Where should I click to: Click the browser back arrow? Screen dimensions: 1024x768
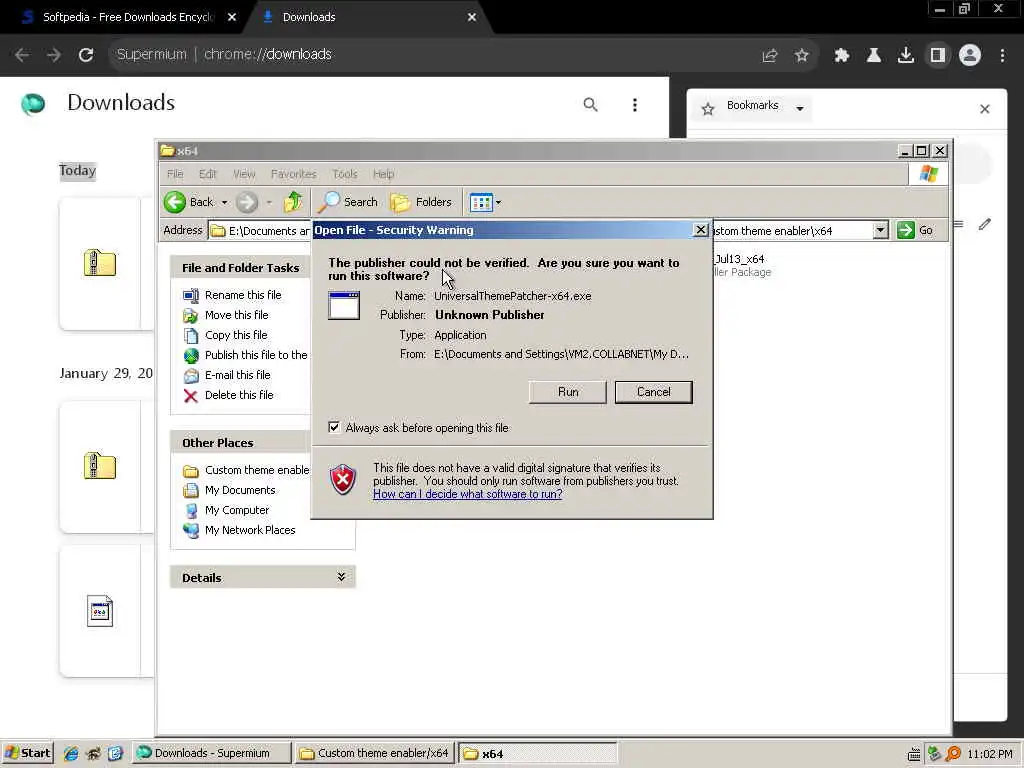[x=22, y=55]
